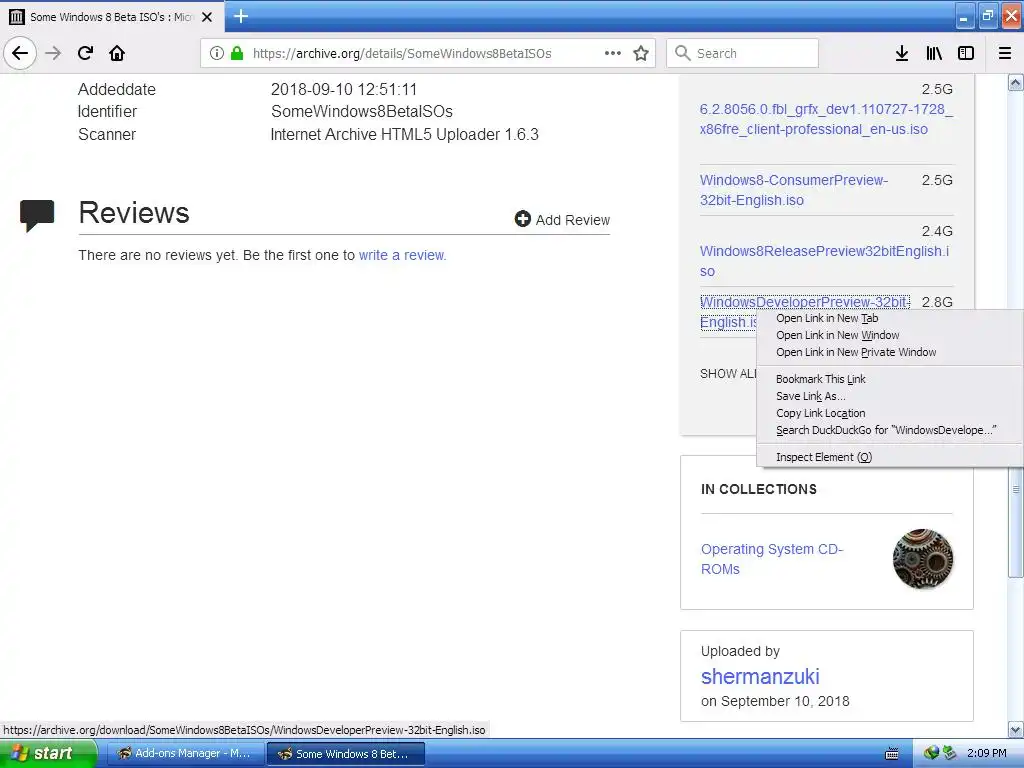Select Save Link As...

tap(810, 396)
